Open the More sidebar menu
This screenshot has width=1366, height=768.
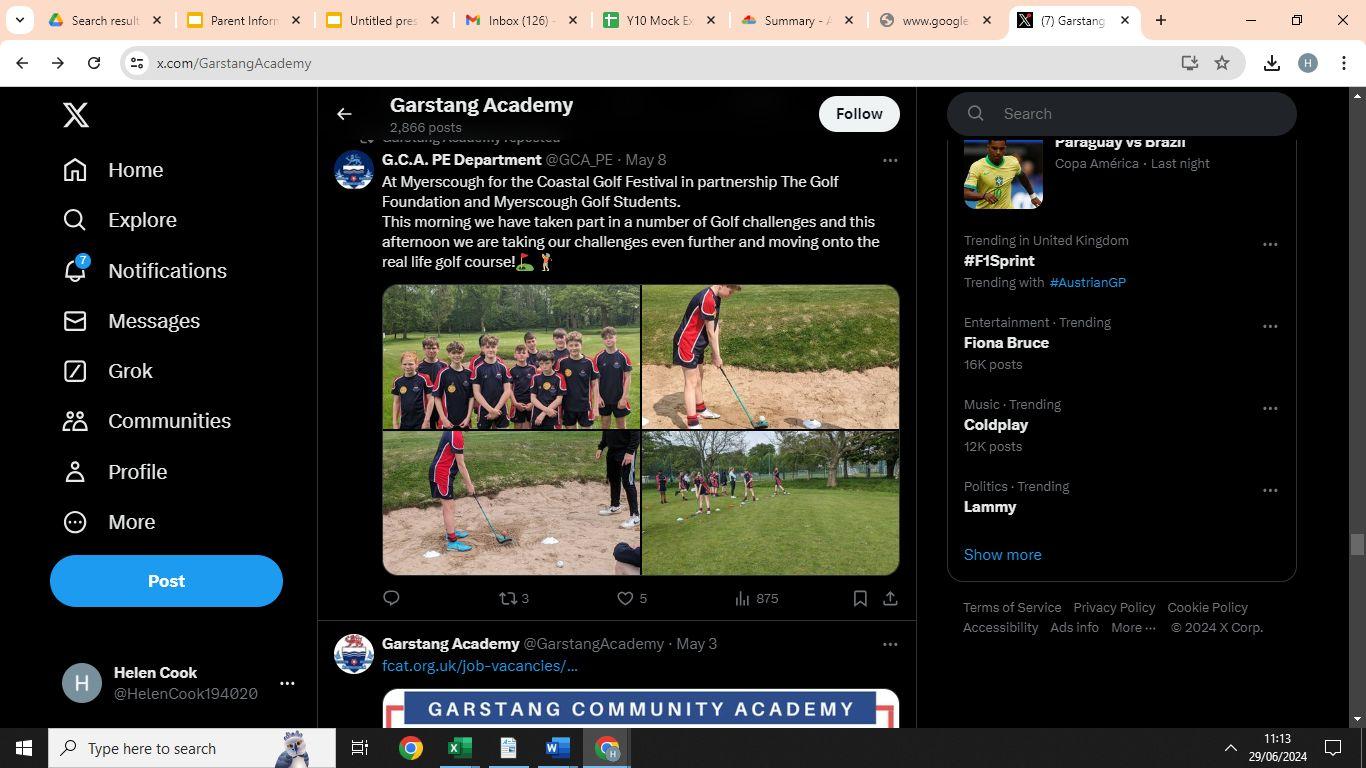pyautogui.click(x=109, y=522)
